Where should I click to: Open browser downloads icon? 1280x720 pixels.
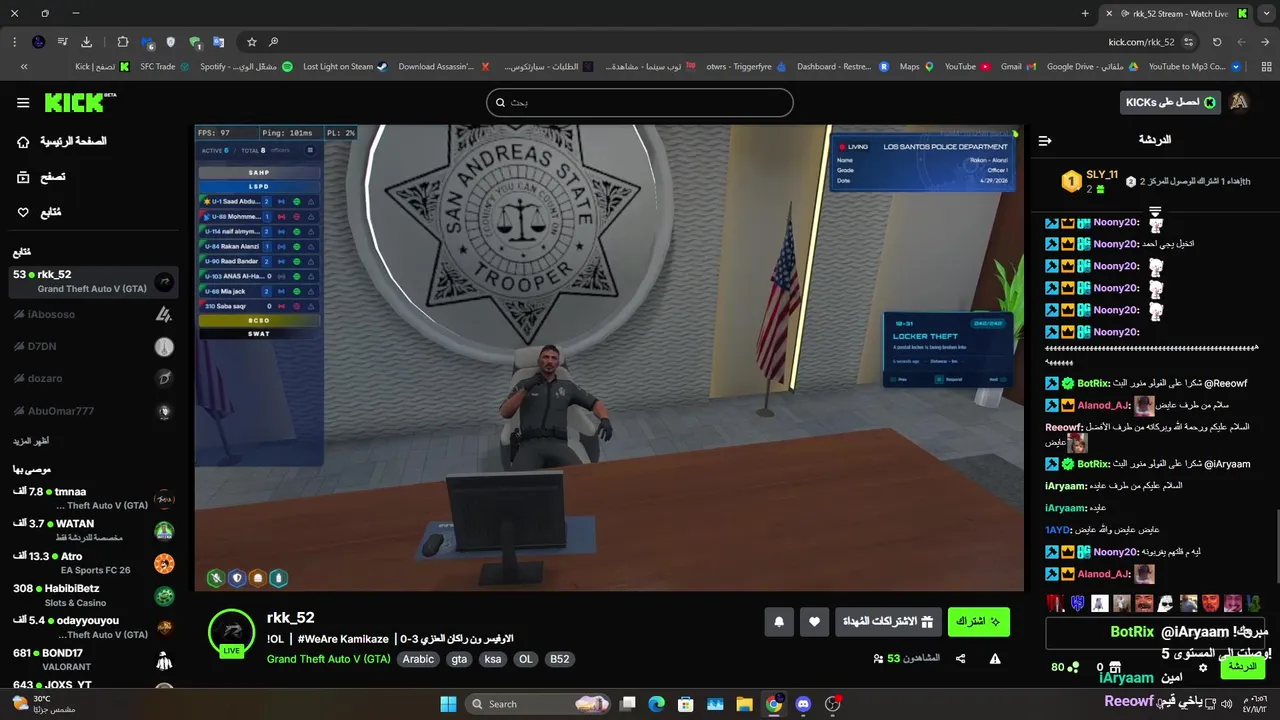click(86, 42)
